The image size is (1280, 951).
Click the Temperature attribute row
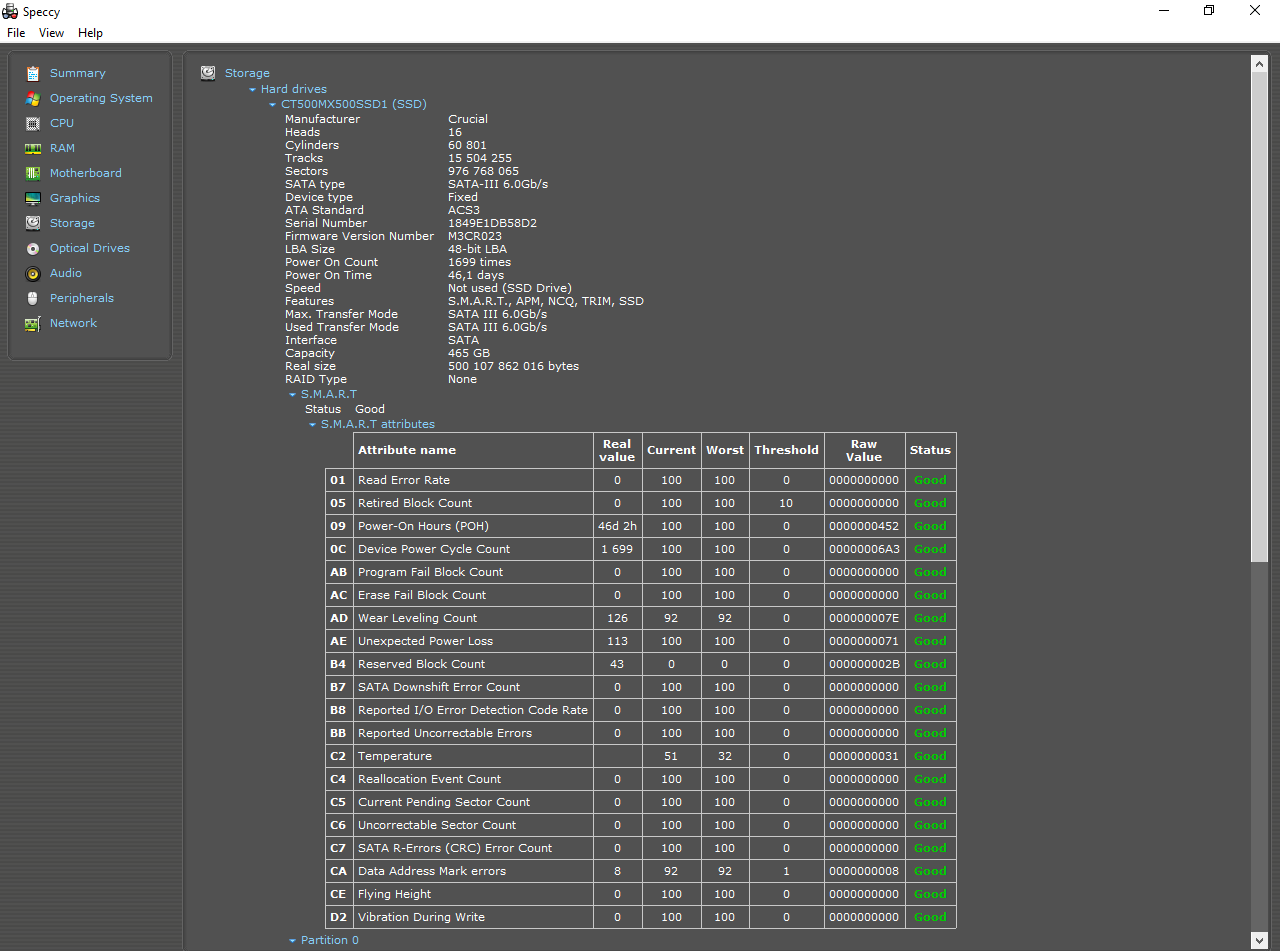pyautogui.click(x=641, y=756)
